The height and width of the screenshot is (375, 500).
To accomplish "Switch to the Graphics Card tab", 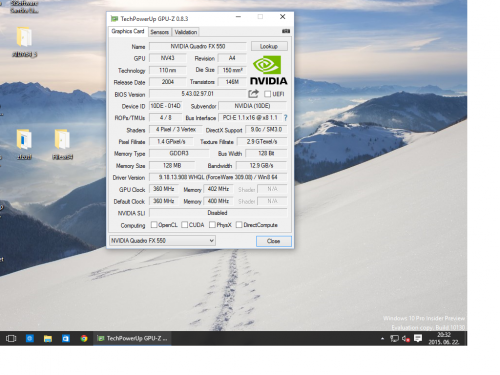I will [x=128, y=31].
